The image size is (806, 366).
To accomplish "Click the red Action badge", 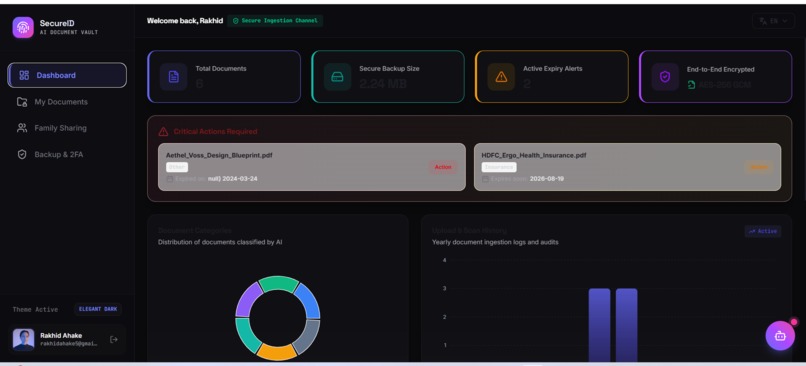I will [x=443, y=167].
